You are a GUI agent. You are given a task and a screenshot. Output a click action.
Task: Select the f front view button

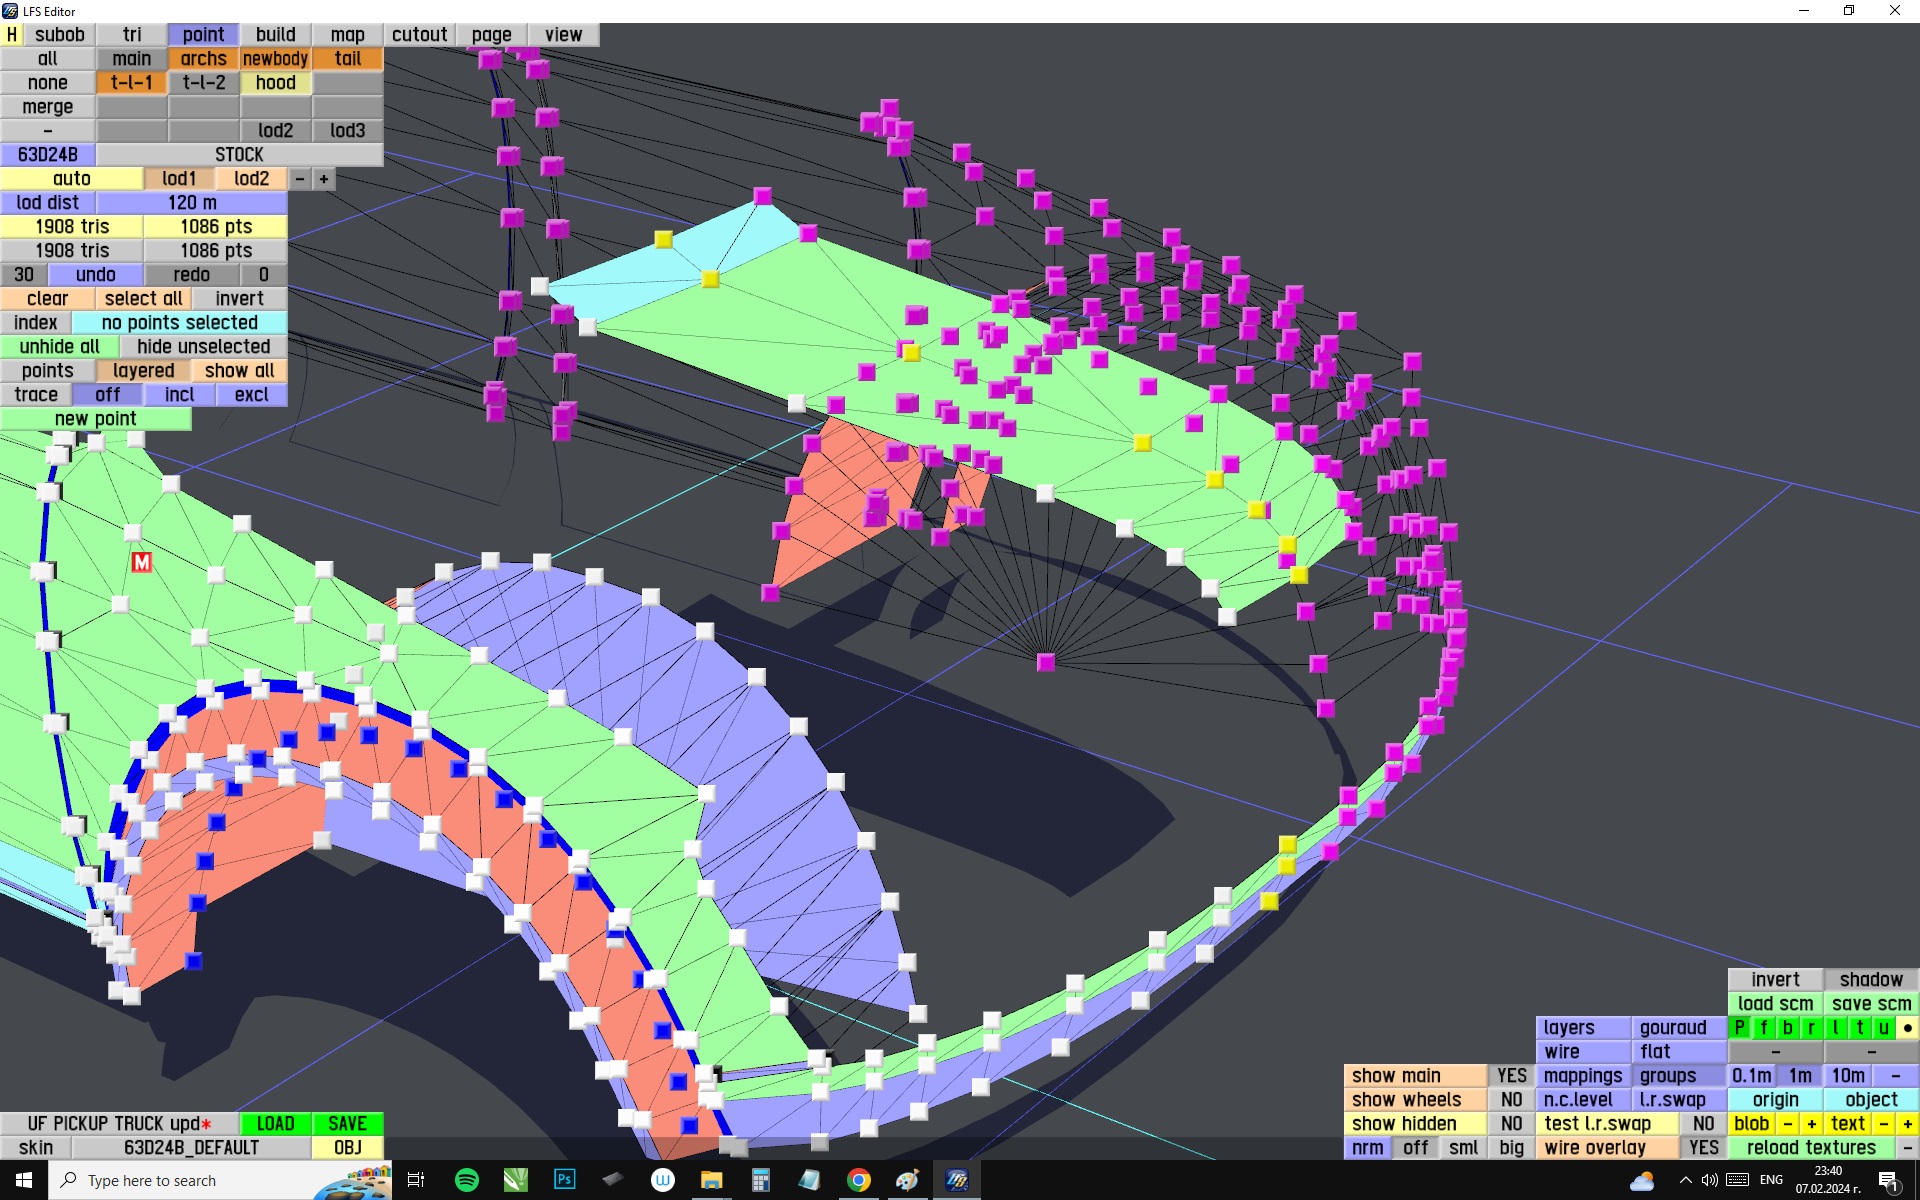1764,1027
